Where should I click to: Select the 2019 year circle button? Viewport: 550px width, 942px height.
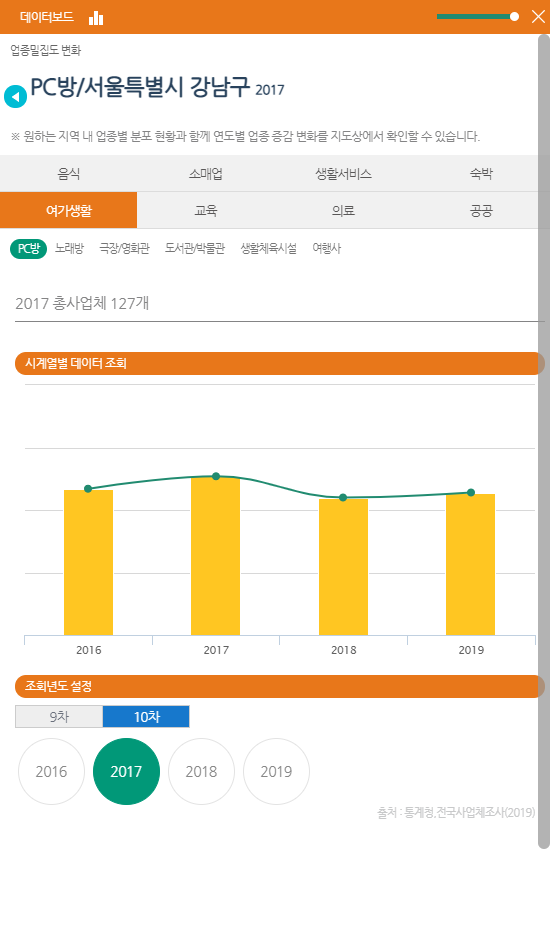(x=276, y=771)
